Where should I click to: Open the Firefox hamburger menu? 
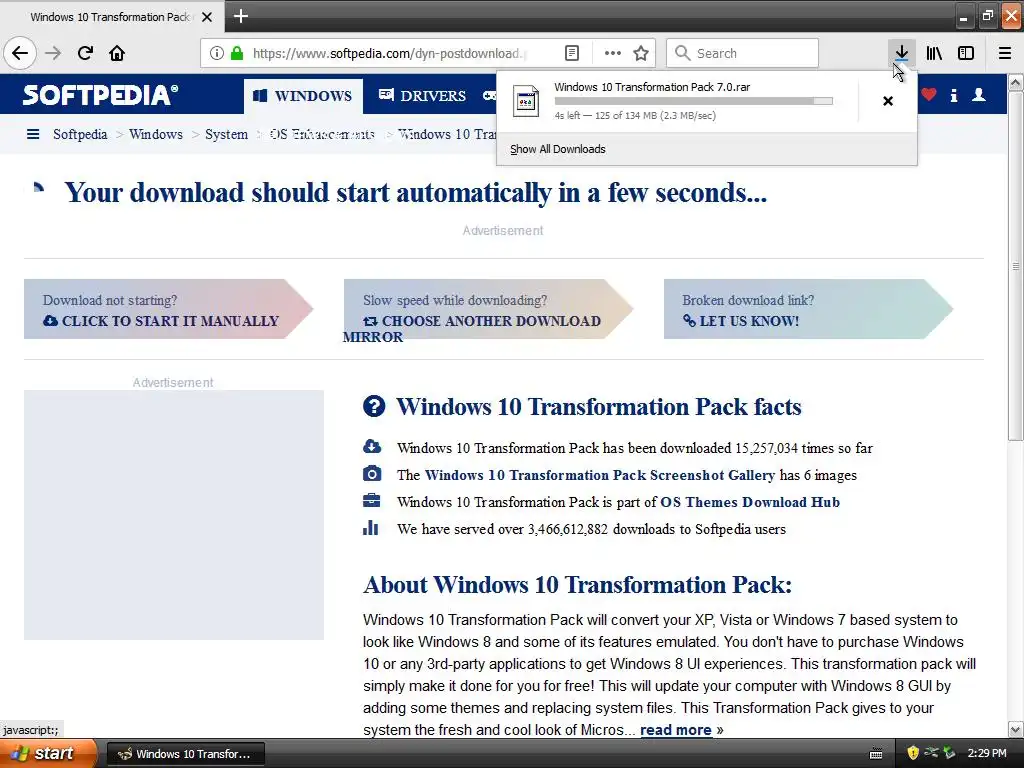1005,53
